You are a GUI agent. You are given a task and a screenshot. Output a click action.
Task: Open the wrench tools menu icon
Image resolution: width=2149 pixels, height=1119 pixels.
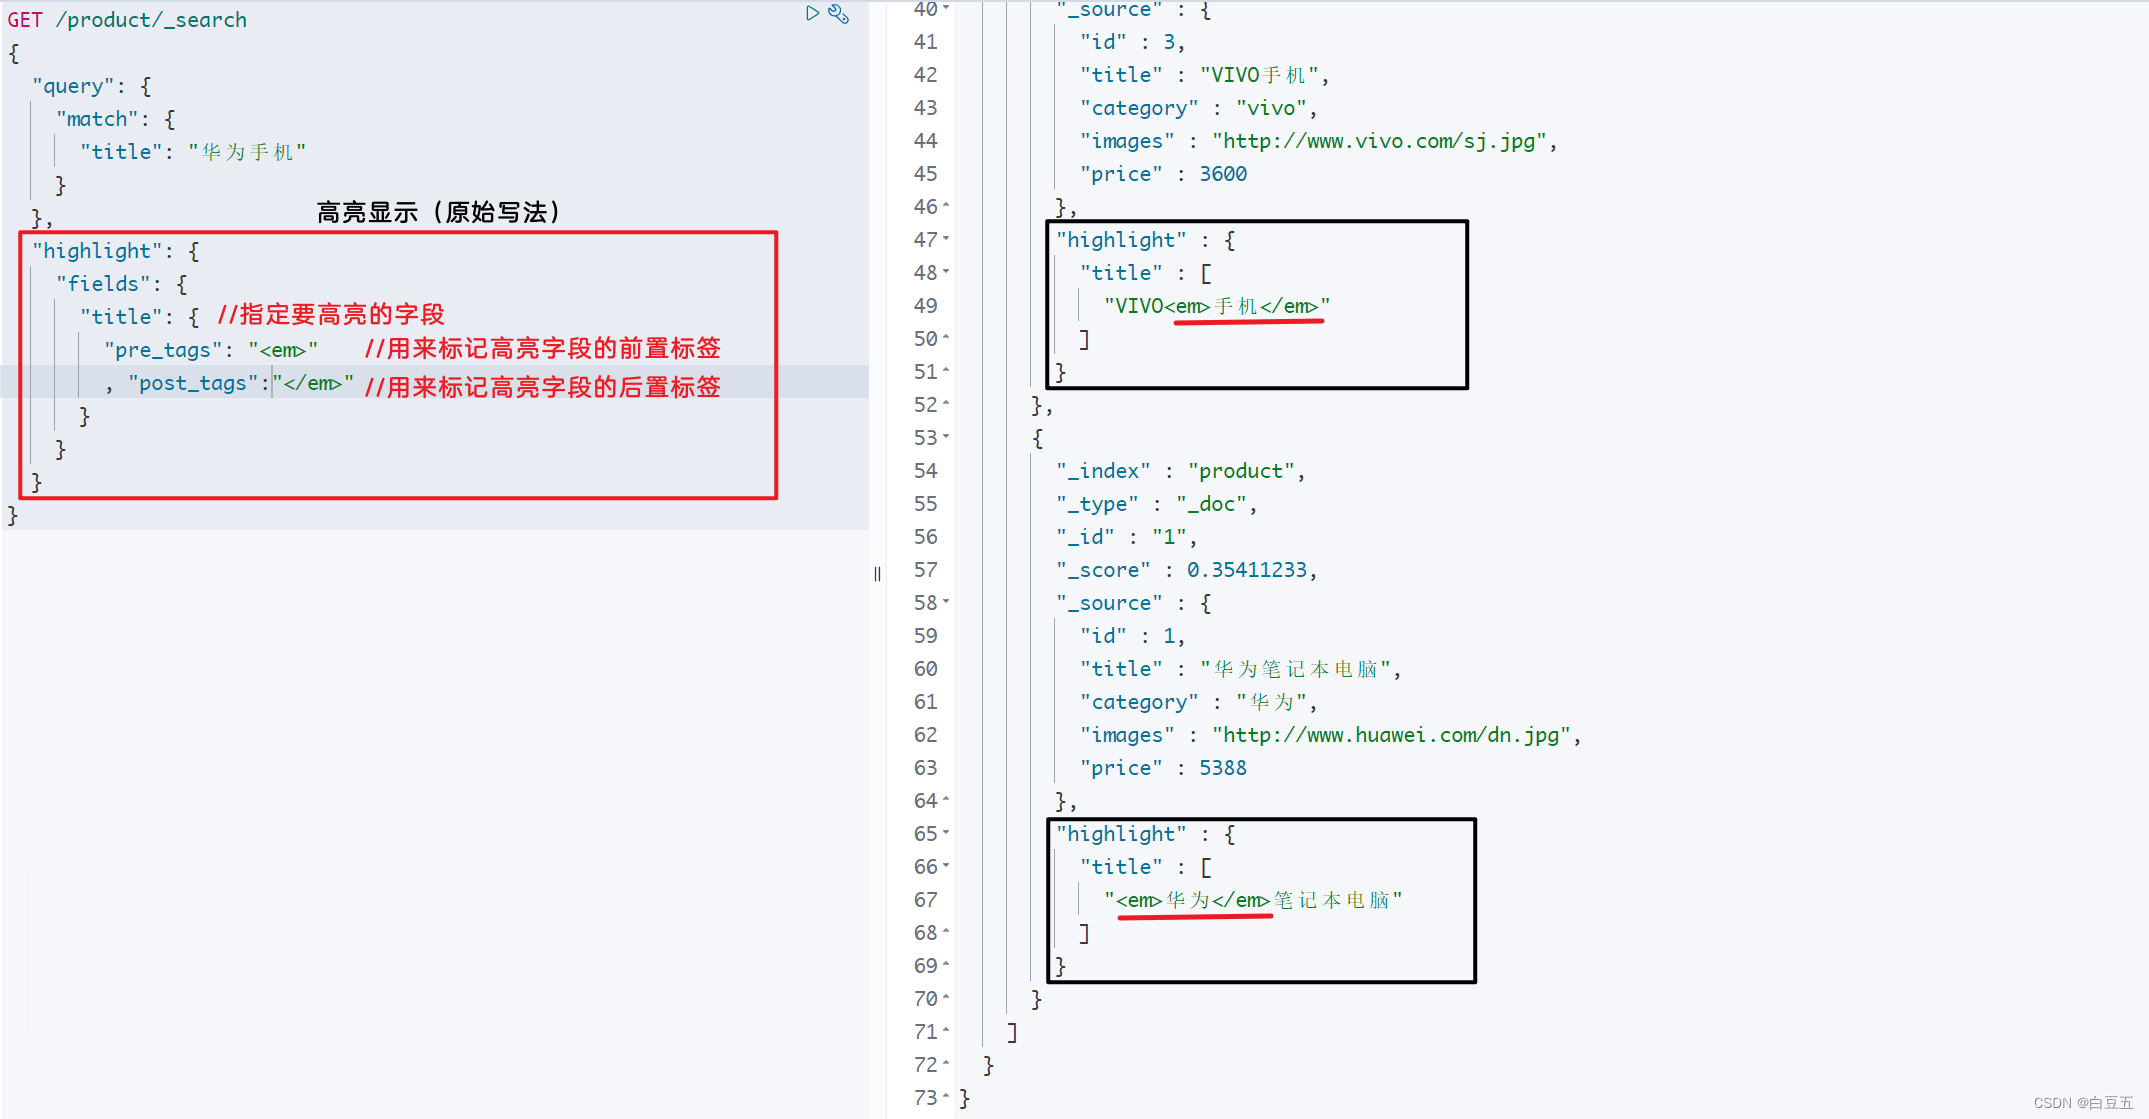click(x=839, y=13)
